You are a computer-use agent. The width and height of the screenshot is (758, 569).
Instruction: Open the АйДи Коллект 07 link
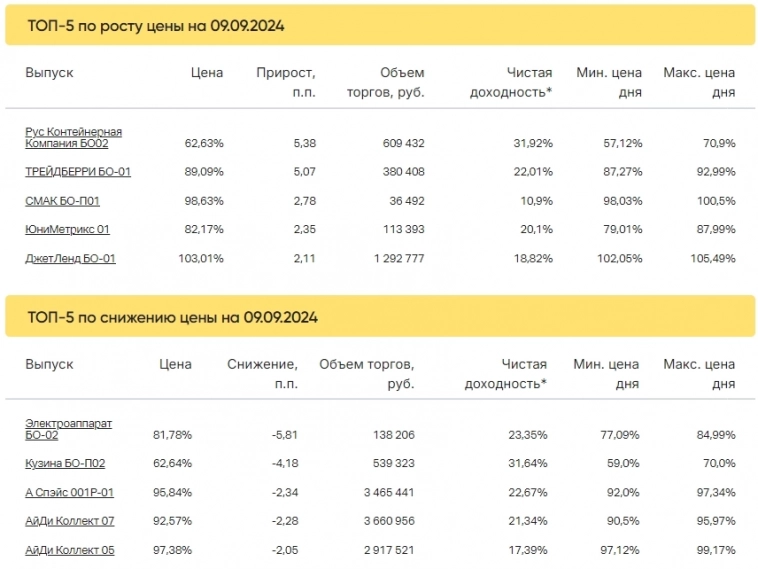(x=70, y=521)
